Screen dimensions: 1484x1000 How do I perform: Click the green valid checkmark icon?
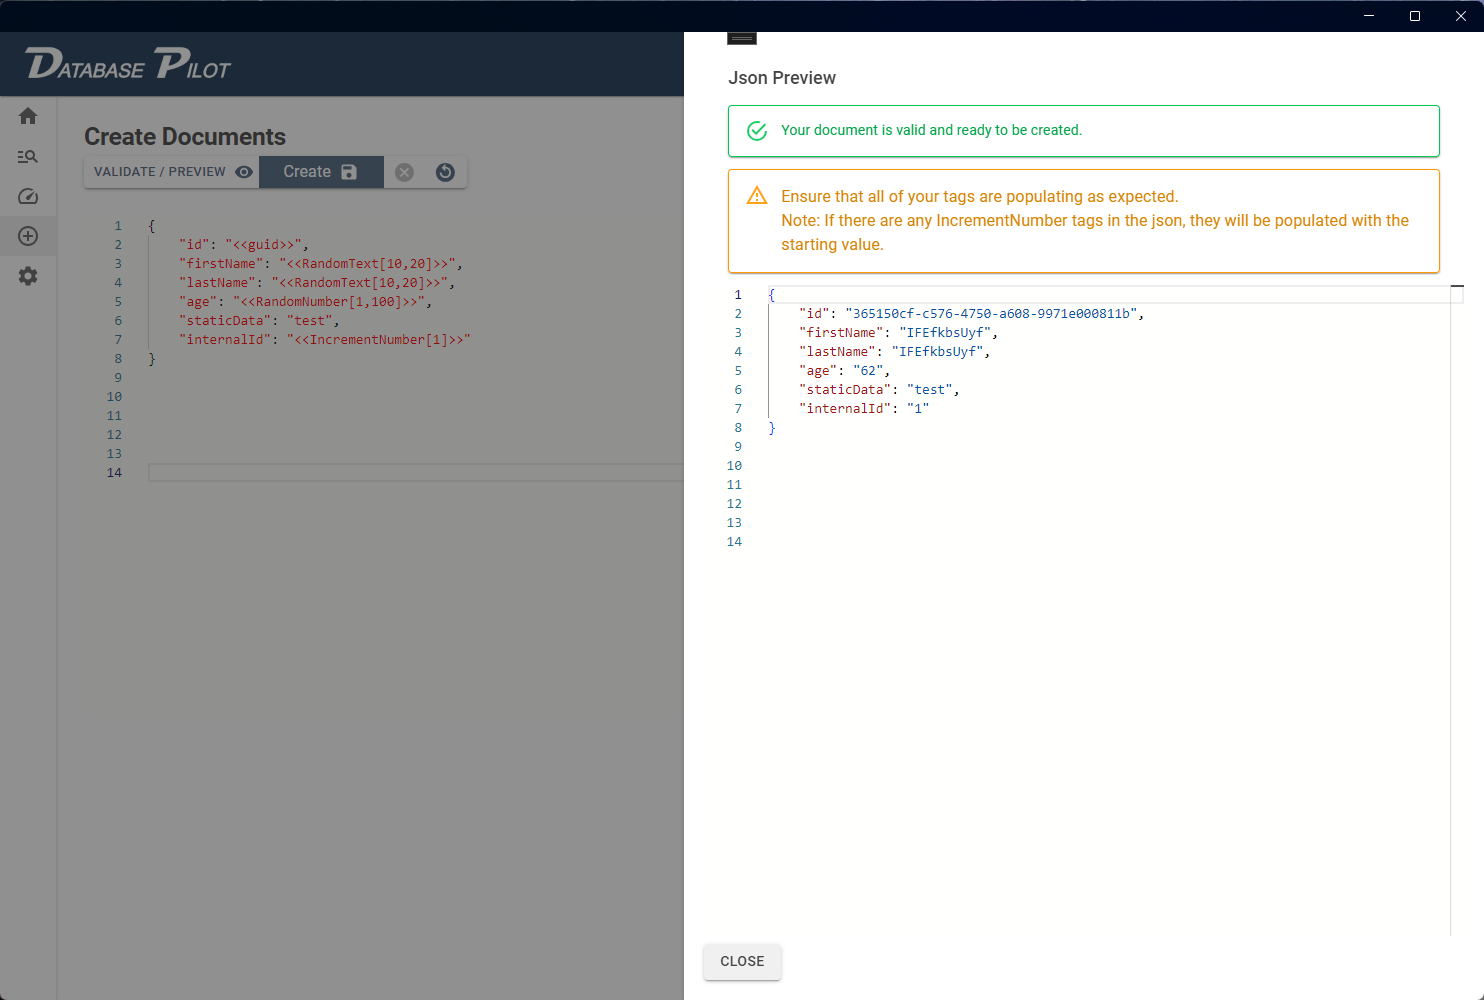pyautogui.click(x=757, y=131)
